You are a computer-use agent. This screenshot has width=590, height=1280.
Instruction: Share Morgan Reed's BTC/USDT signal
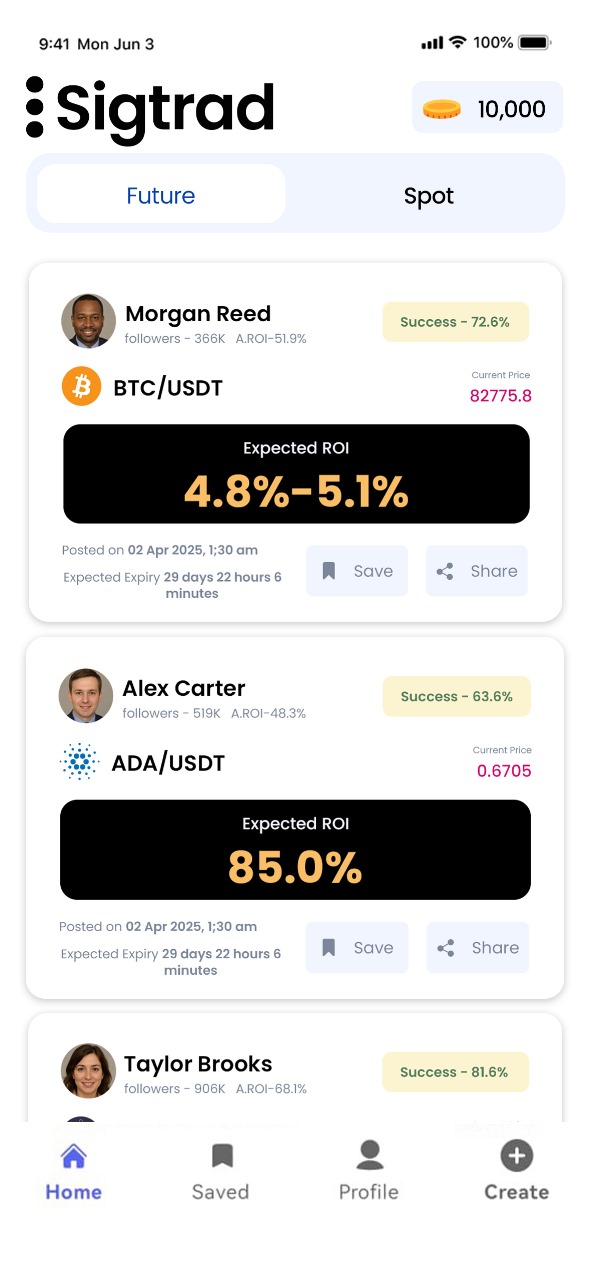(477, 571)
